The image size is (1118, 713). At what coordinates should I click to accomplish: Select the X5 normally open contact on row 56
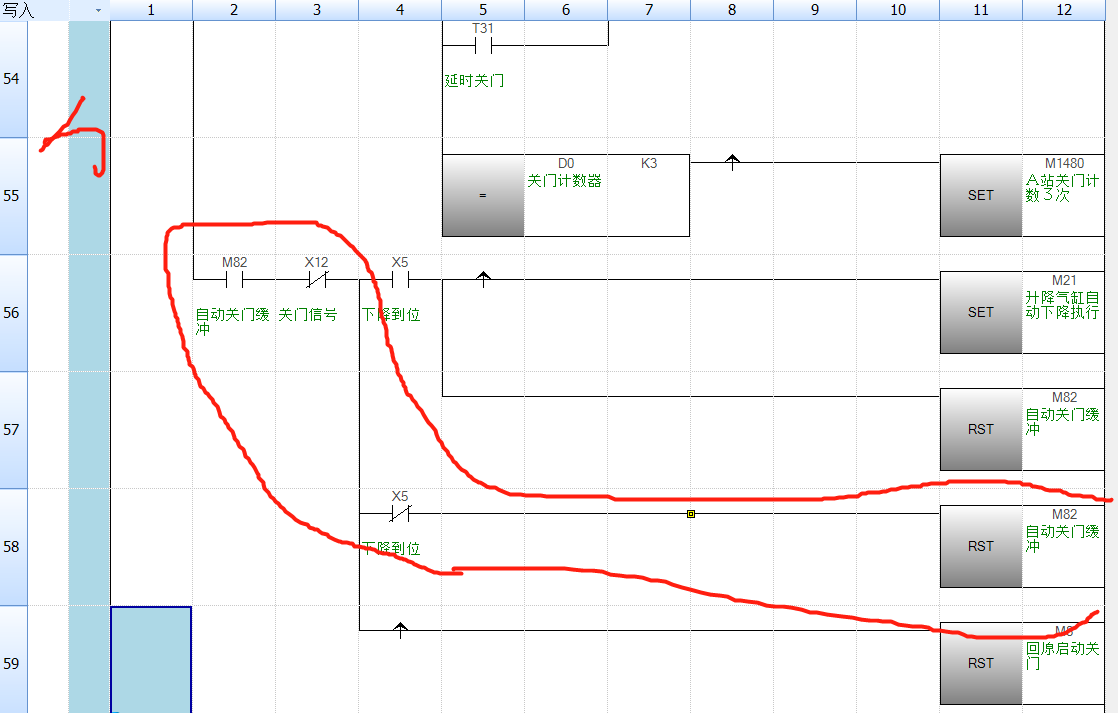click(x=400, y=279)
